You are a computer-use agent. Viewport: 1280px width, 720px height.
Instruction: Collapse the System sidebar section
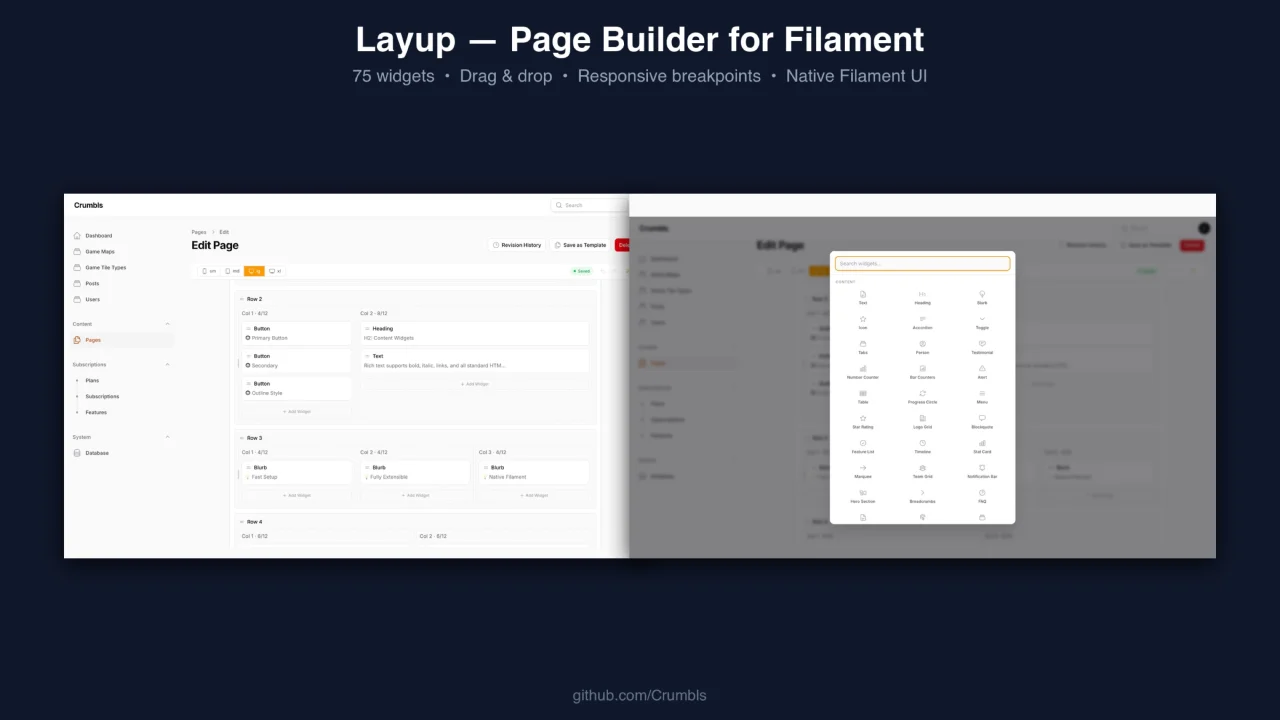pyautogui.click(x=167, y=437)
